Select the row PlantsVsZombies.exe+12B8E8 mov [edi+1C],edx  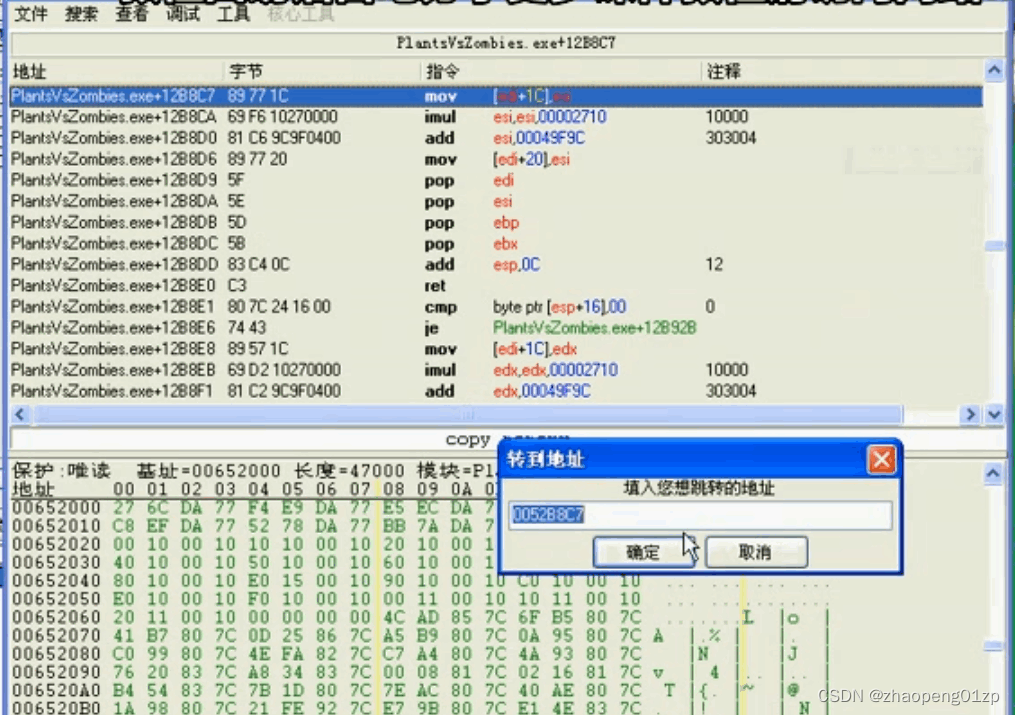click(496, 349)
